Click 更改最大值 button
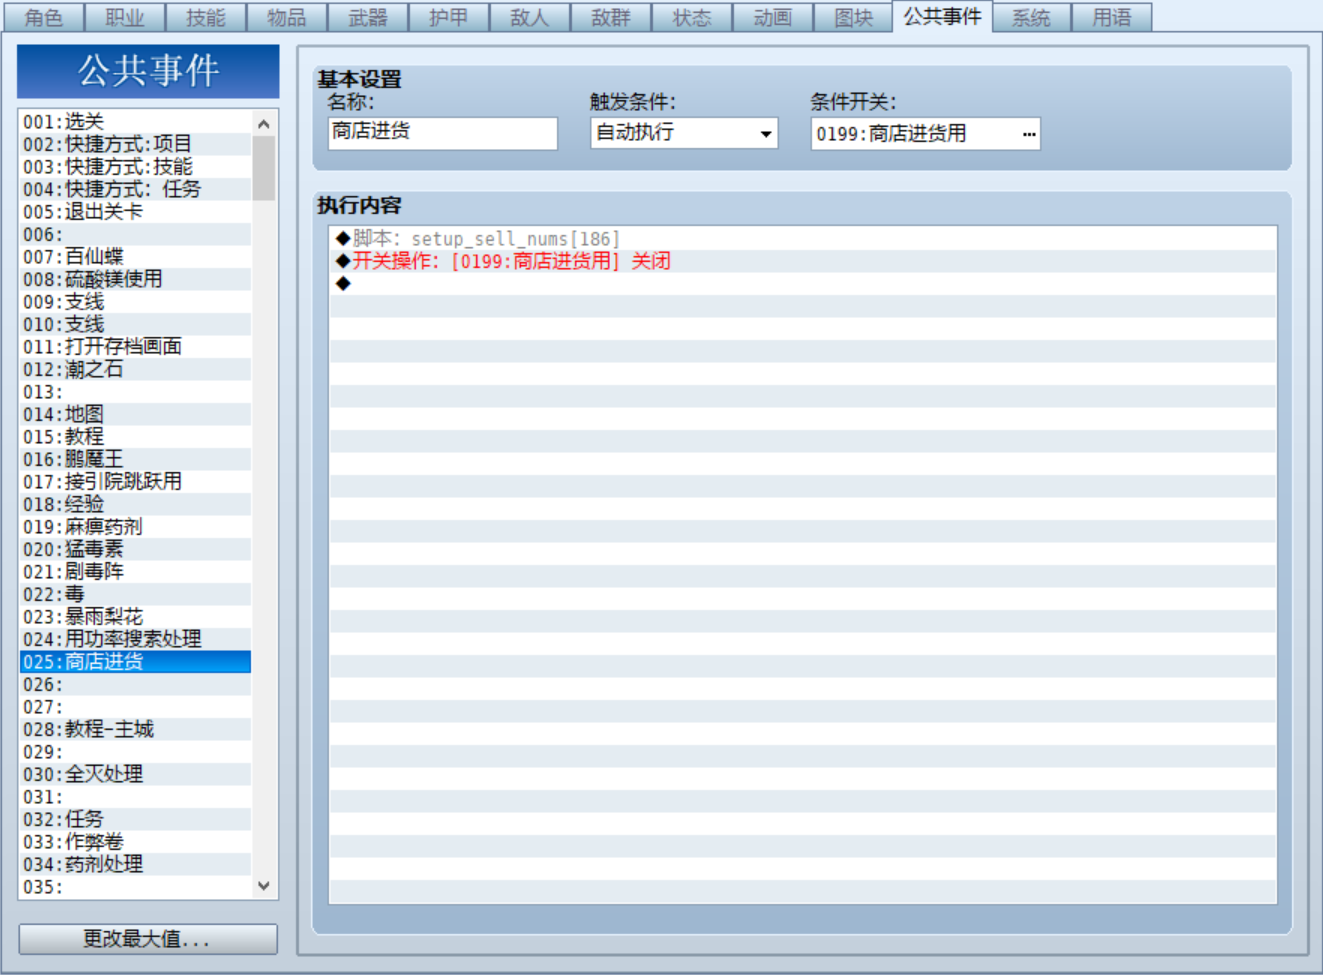 pos(148,939)
